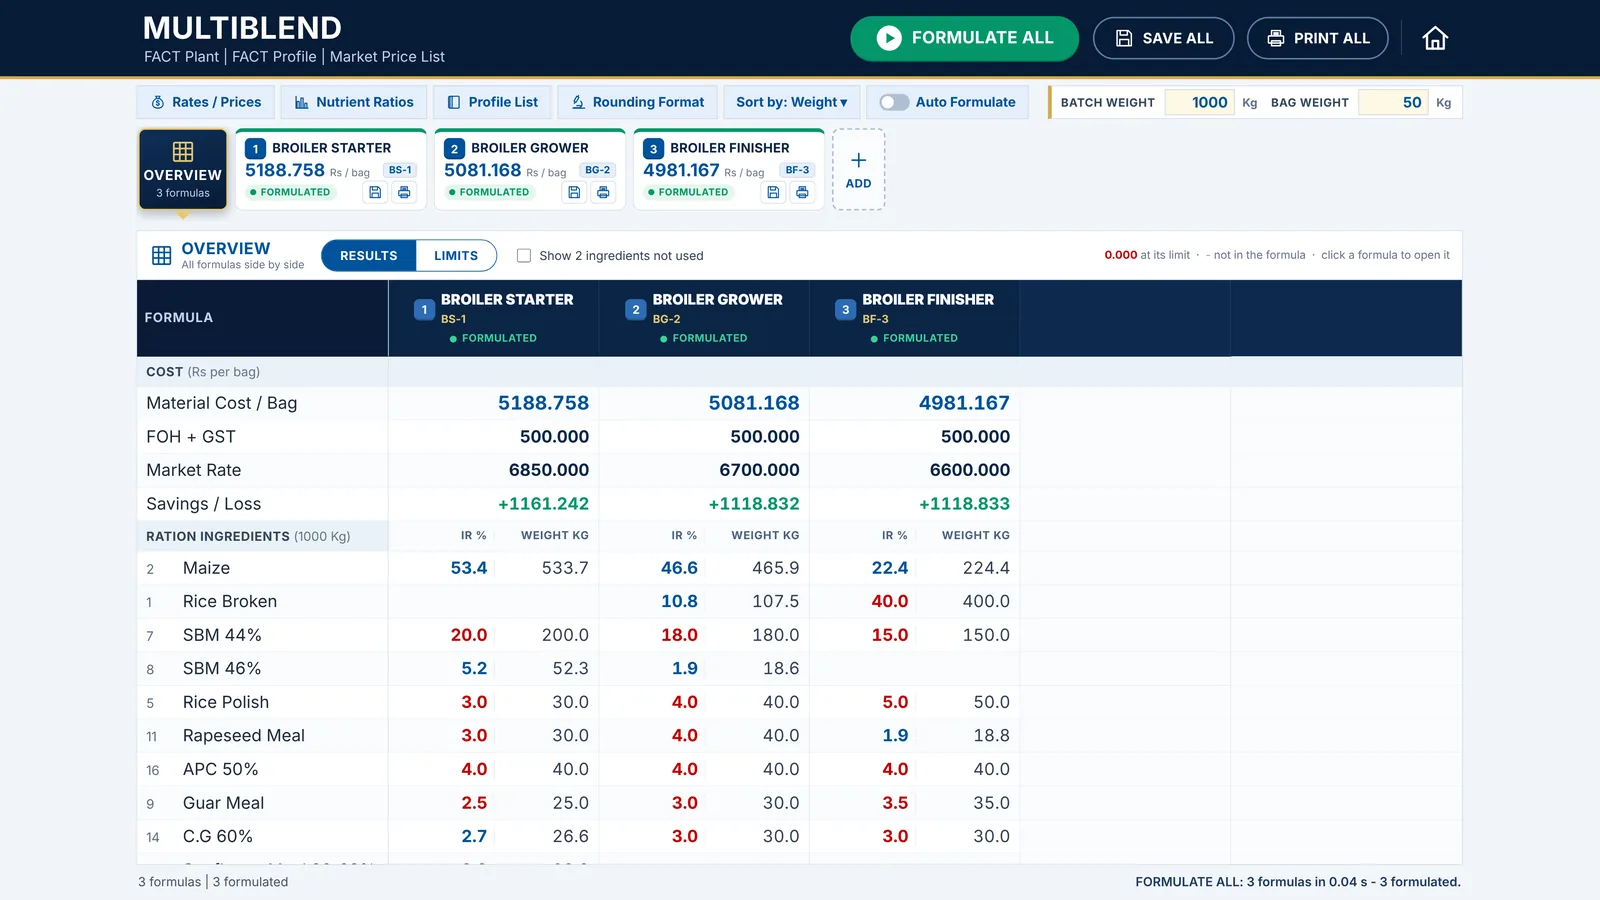This screenshot has width=1600, height=900.
Task: Click the BS-1 code badge
Action: (x=400, y=170)
